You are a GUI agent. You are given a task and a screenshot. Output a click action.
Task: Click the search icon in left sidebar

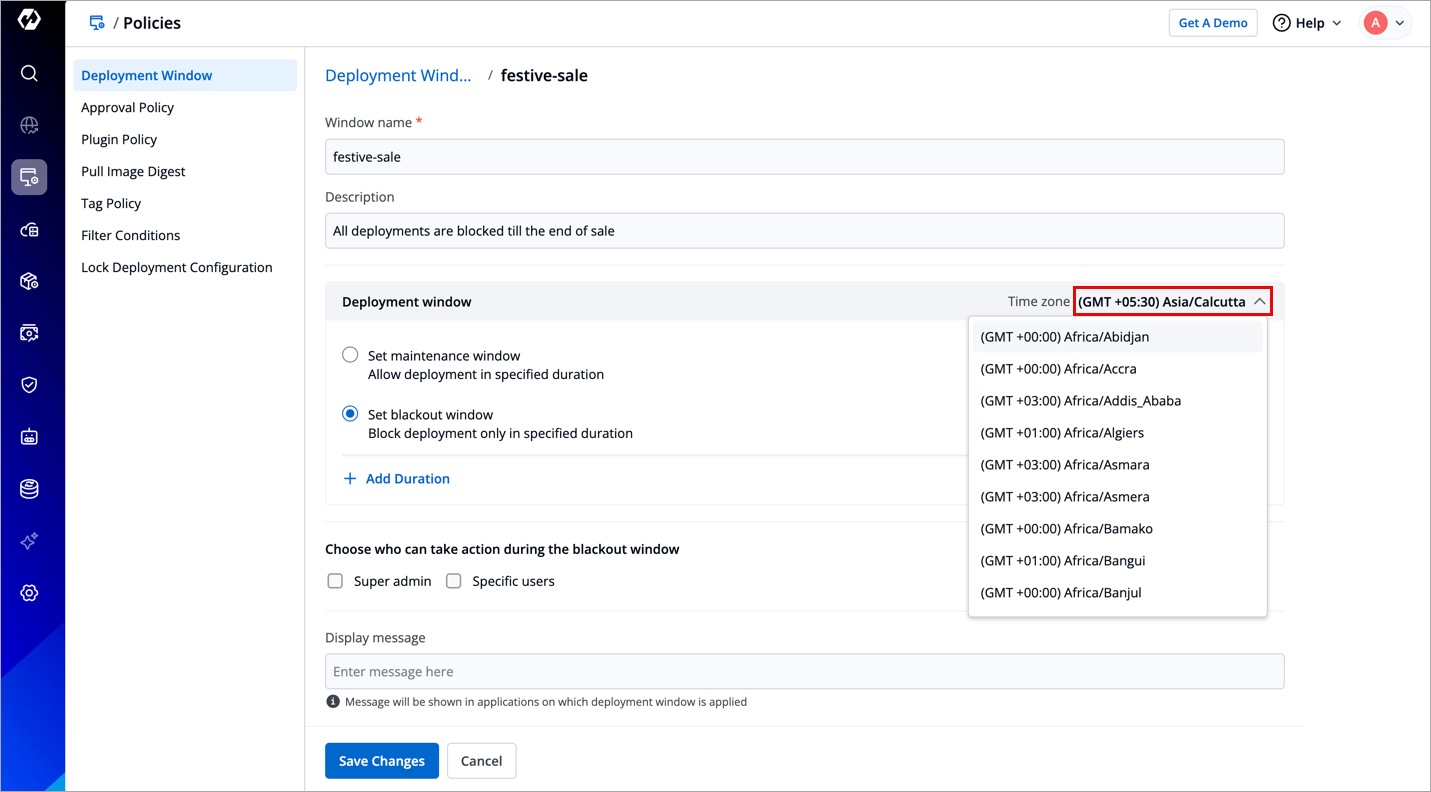coord(29,73)
